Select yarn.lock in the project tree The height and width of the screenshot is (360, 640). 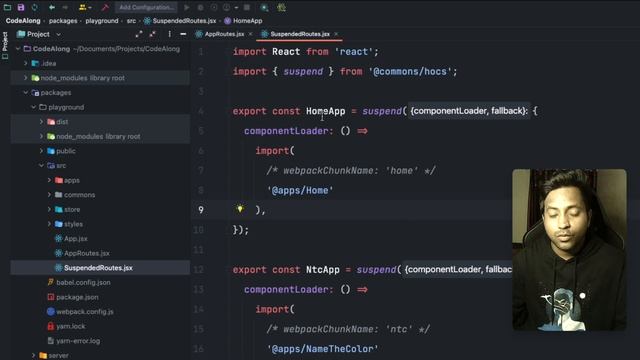click(71, 327)
